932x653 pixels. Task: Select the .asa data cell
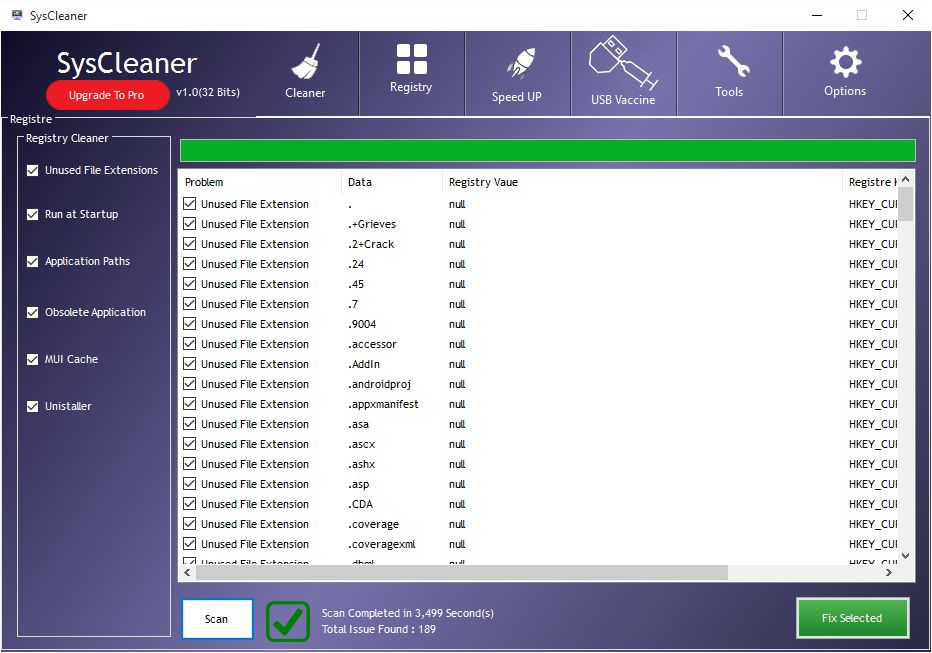pyautogui.click(x=358, y=424)
